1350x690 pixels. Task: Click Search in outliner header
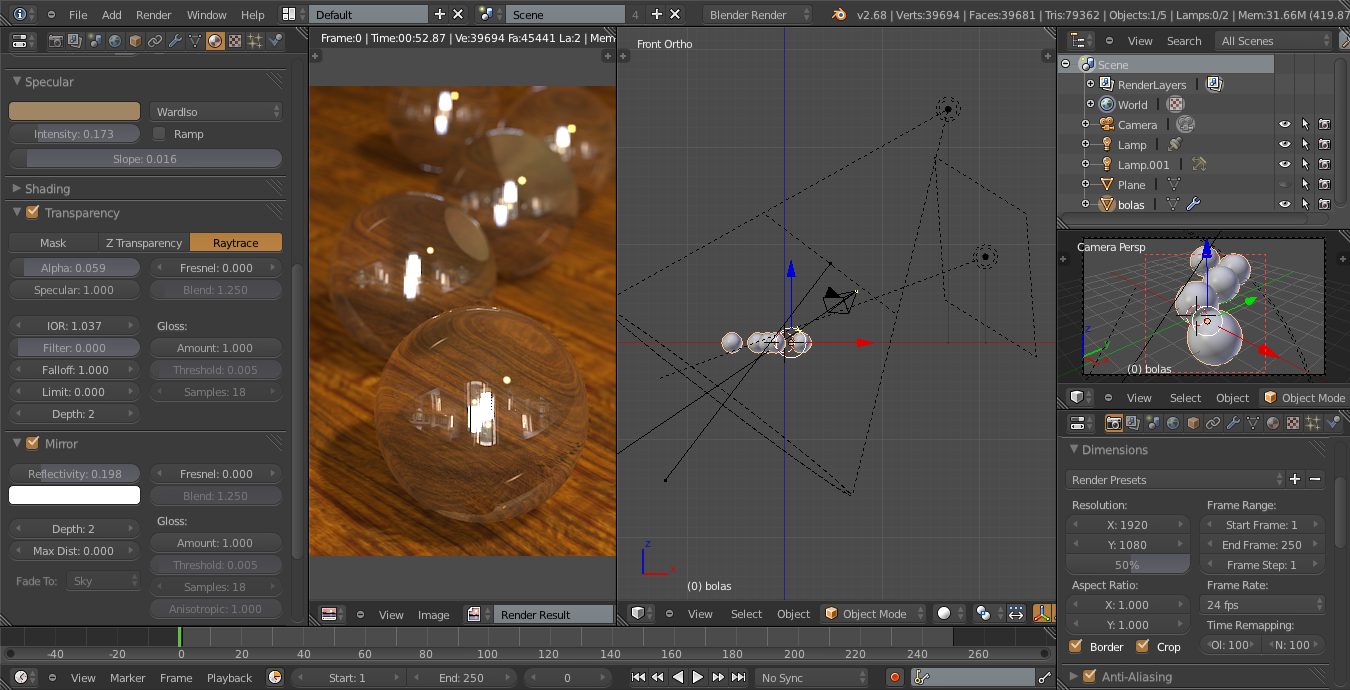(x=1184, y=41)
